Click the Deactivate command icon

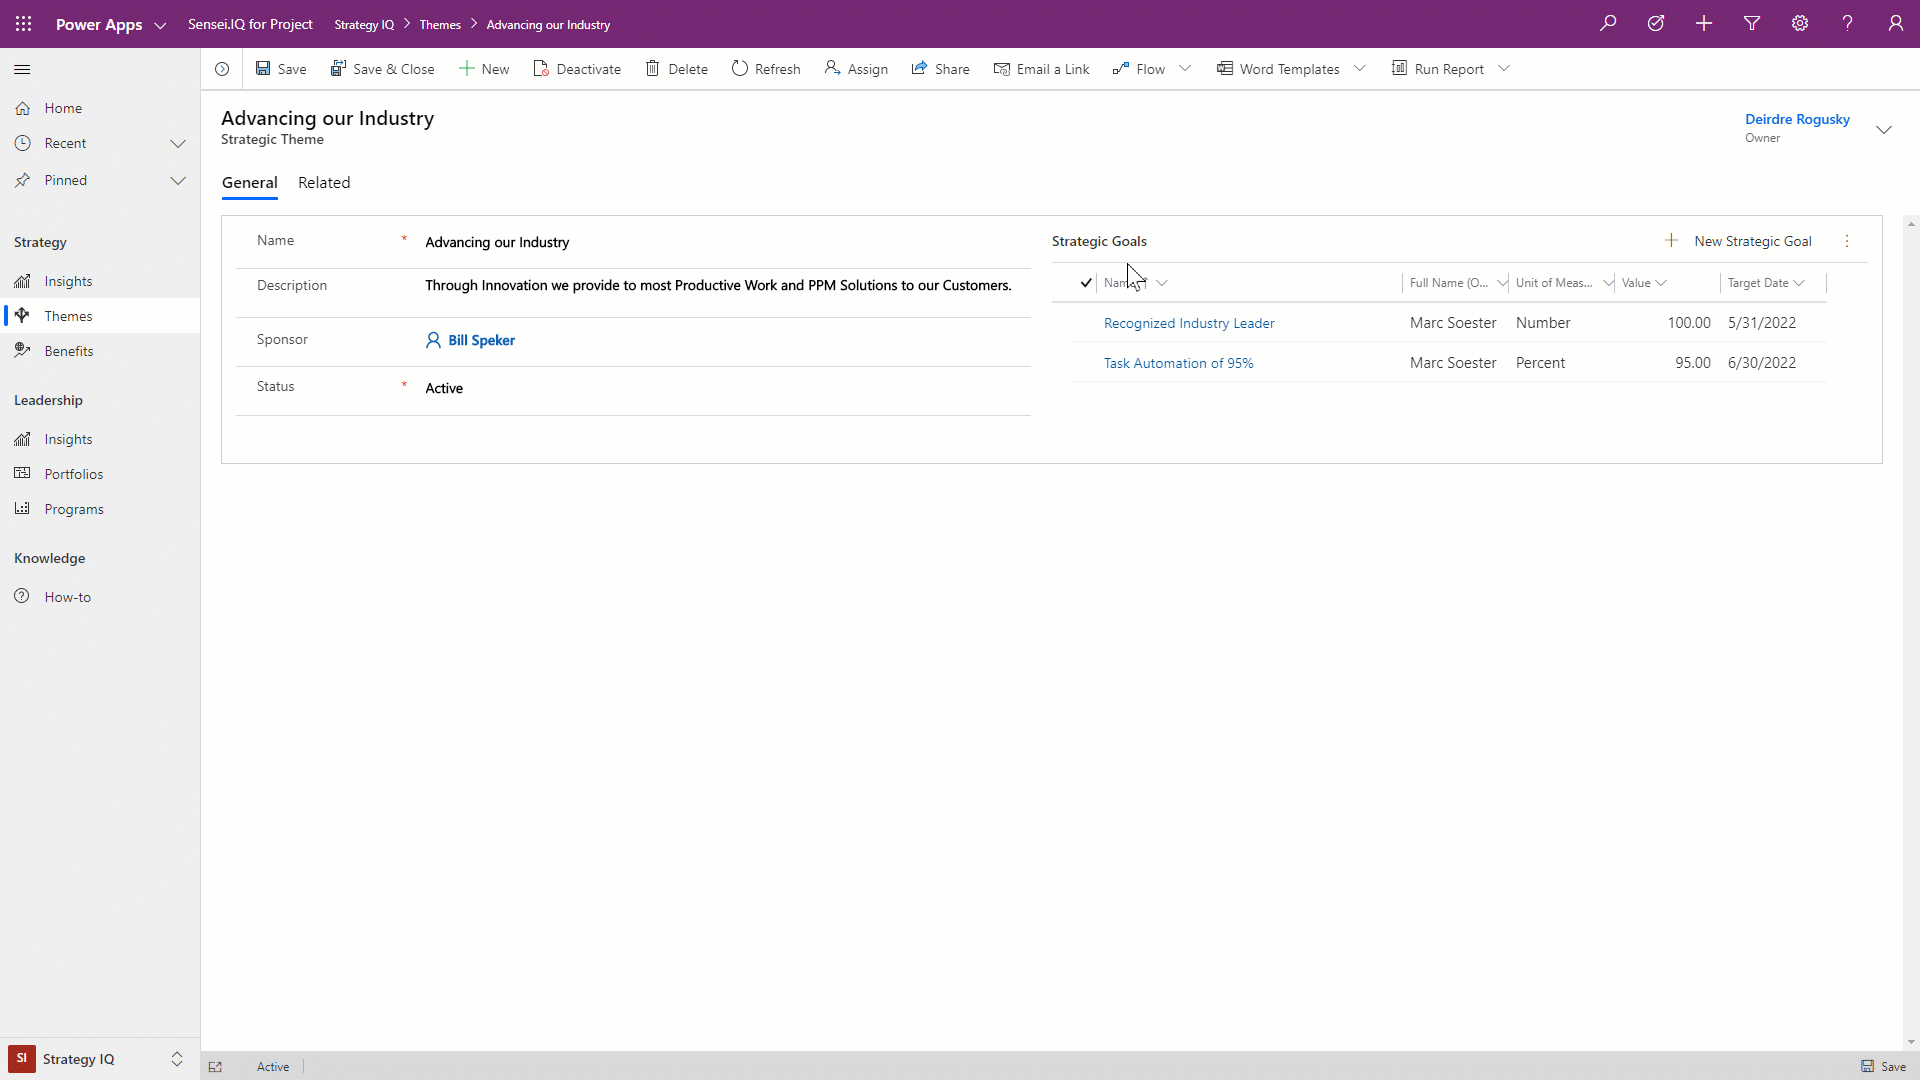(x=541, y=68)
